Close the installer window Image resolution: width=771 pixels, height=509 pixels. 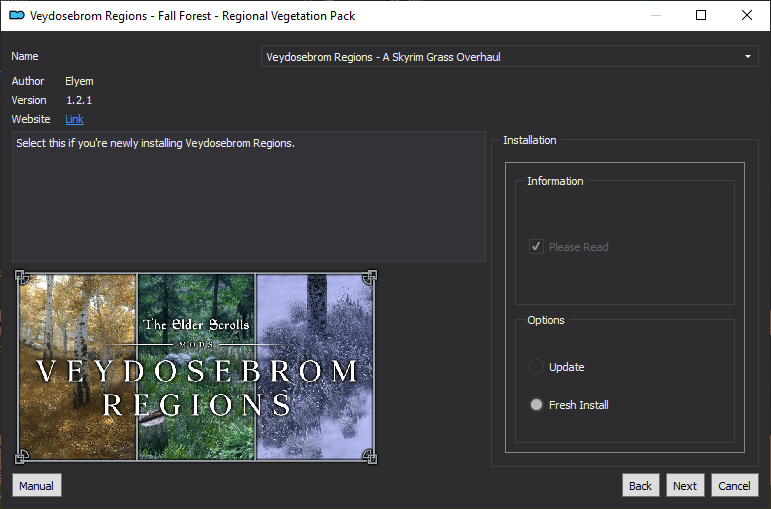pyautogui.click(x=746, y=15)
